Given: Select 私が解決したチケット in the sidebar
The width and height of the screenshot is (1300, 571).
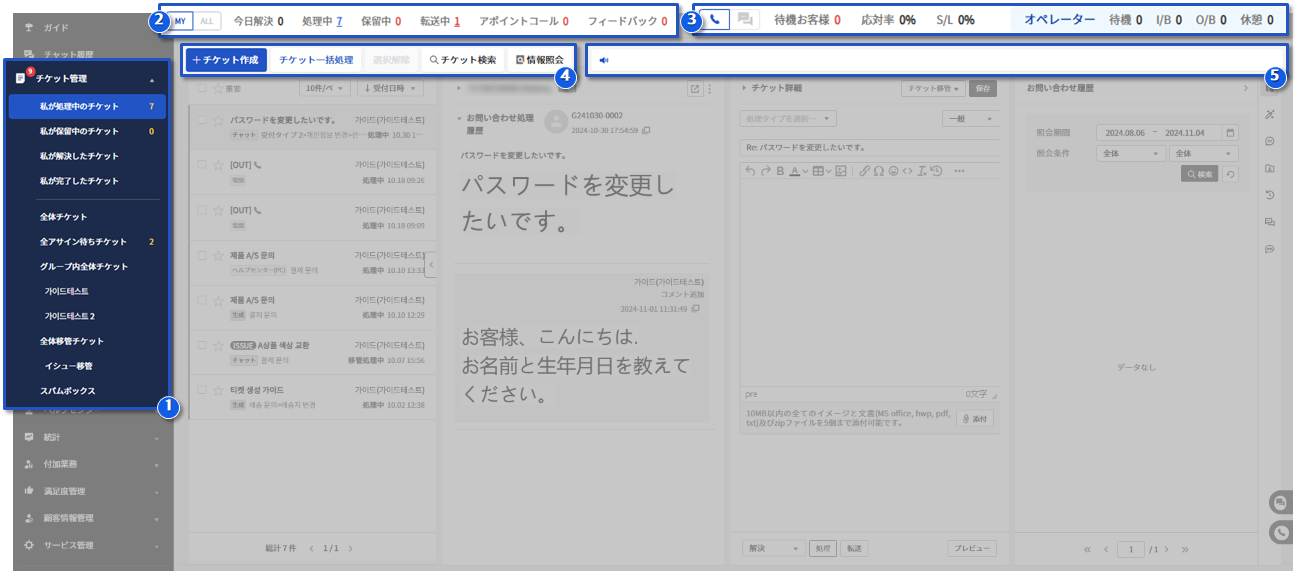Looking at the screenshot, I should click(x=79, y=156).
